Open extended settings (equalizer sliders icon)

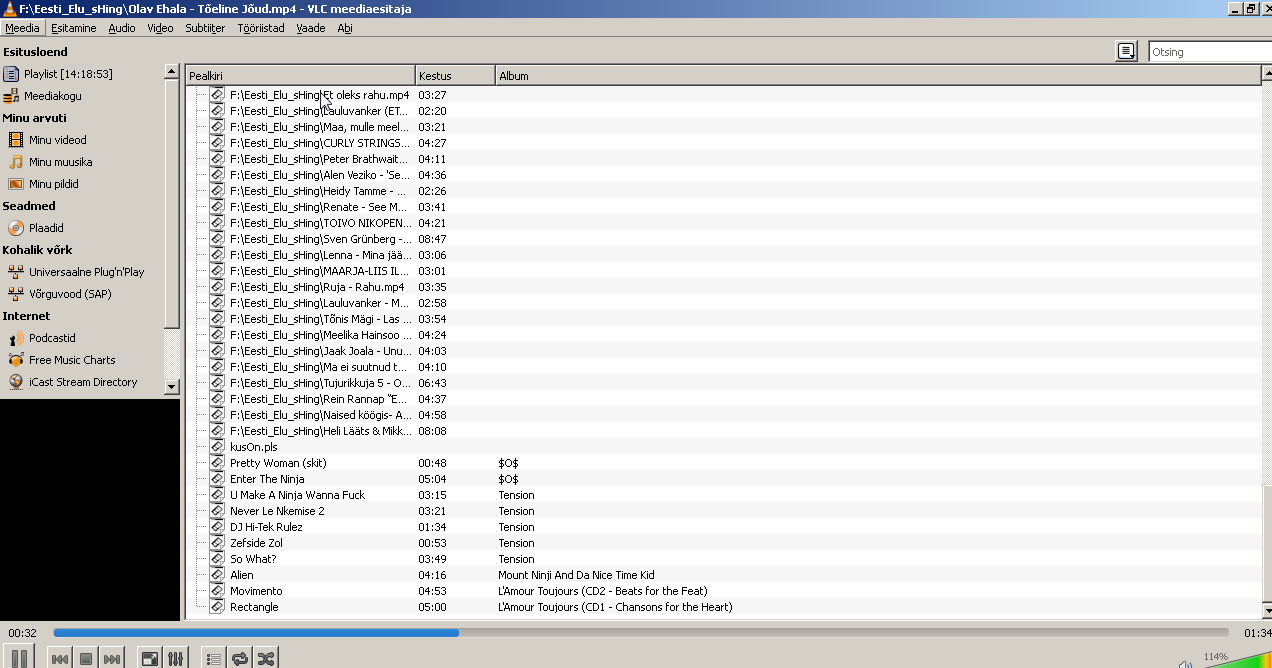175,659
